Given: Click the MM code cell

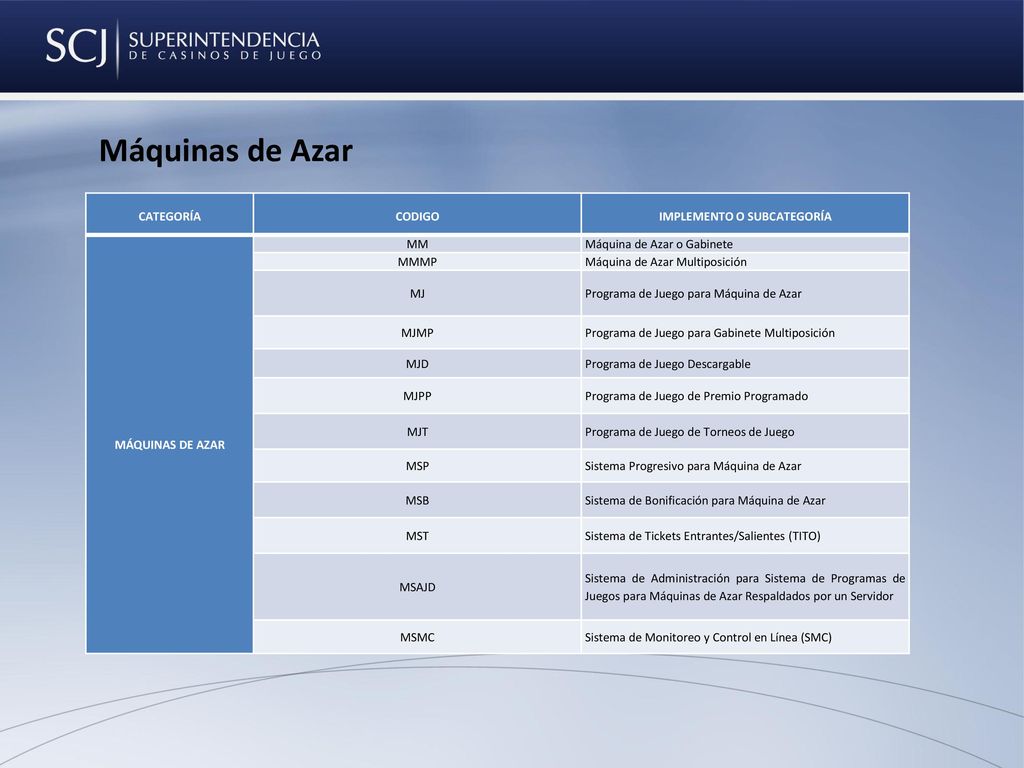Looking at the screenshot, I should (x=417, y=244).
